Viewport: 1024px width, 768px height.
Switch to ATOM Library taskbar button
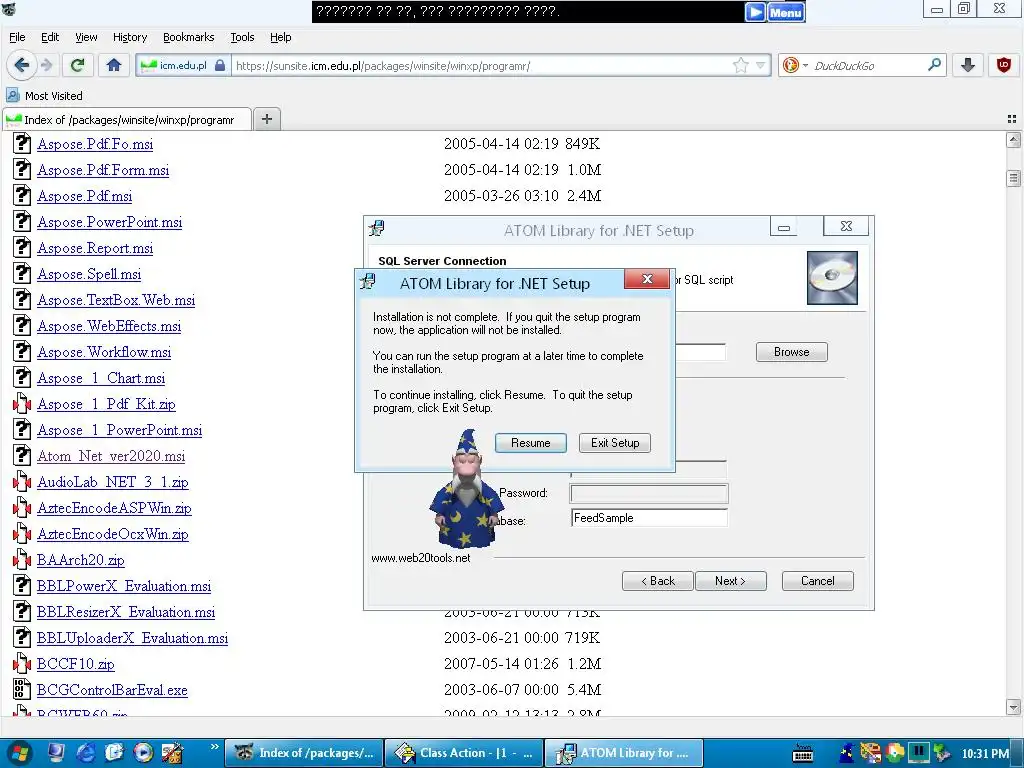point(624,753)
